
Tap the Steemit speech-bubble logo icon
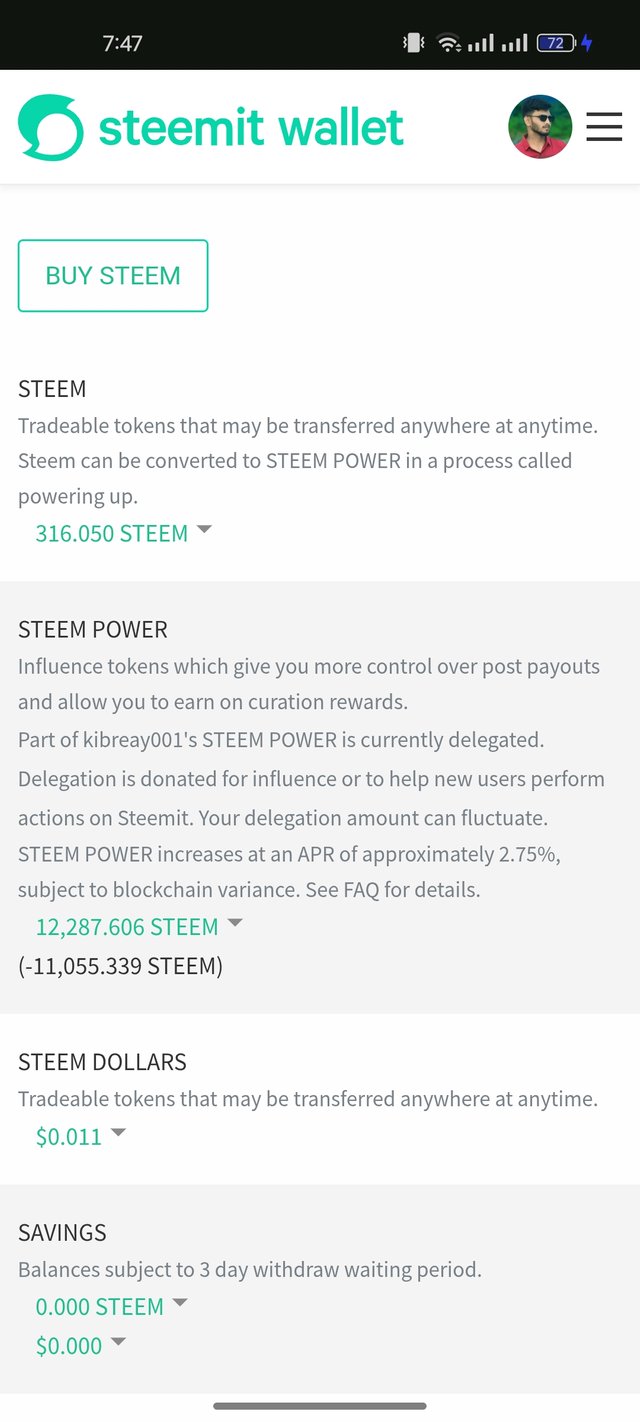pos(50,127)
